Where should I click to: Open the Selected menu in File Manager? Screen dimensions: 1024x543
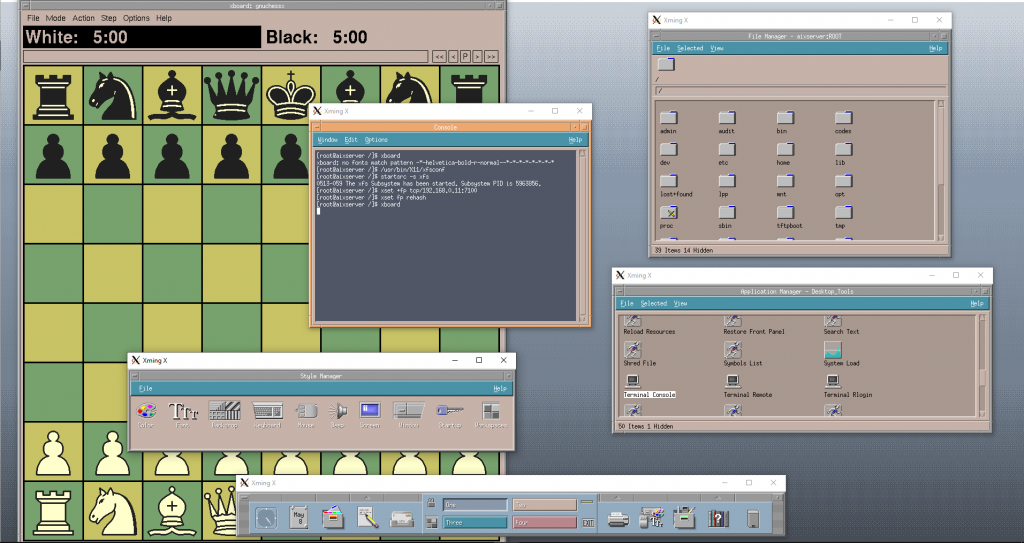coord(690,48)
